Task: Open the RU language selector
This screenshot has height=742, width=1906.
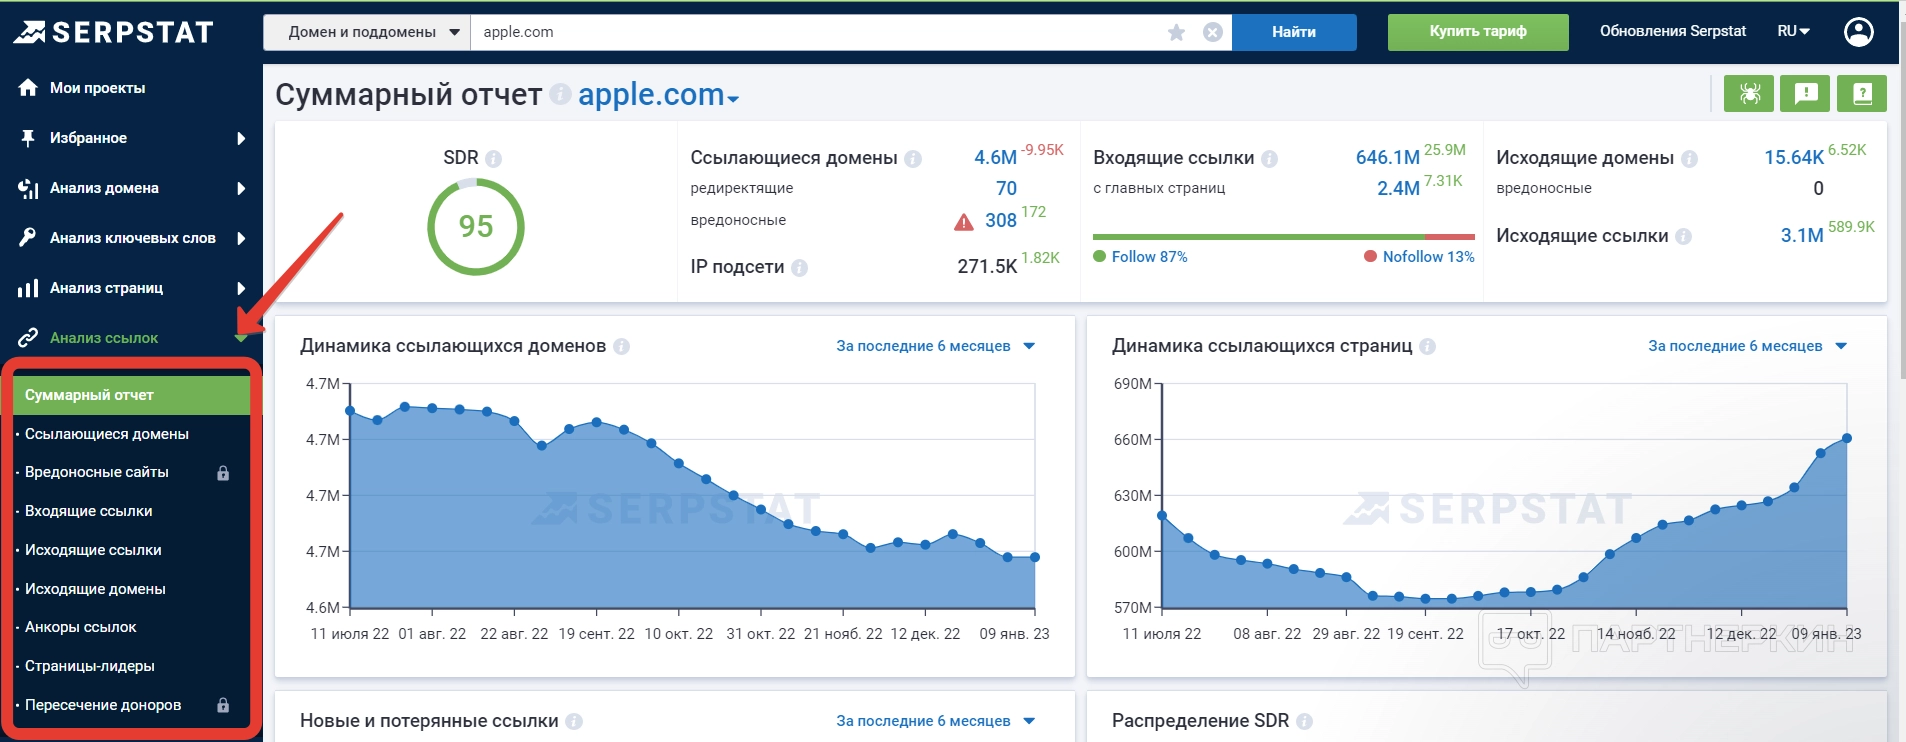Action: pyautogui.click(x=1793, y=32)
